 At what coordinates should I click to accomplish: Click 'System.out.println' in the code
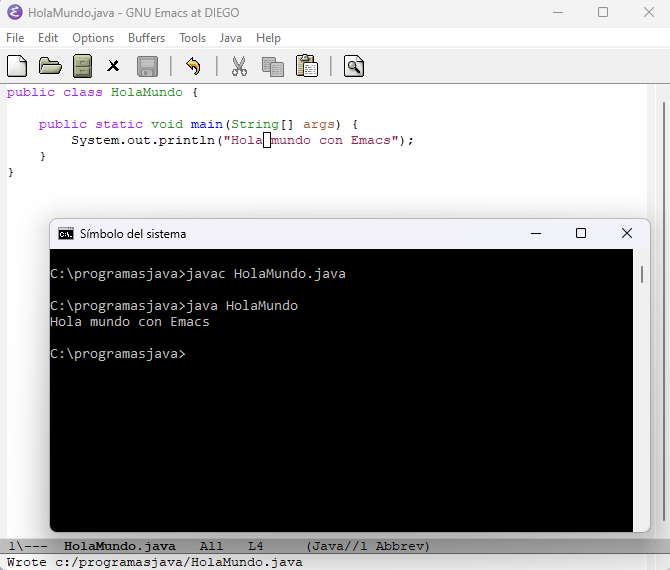143,141
